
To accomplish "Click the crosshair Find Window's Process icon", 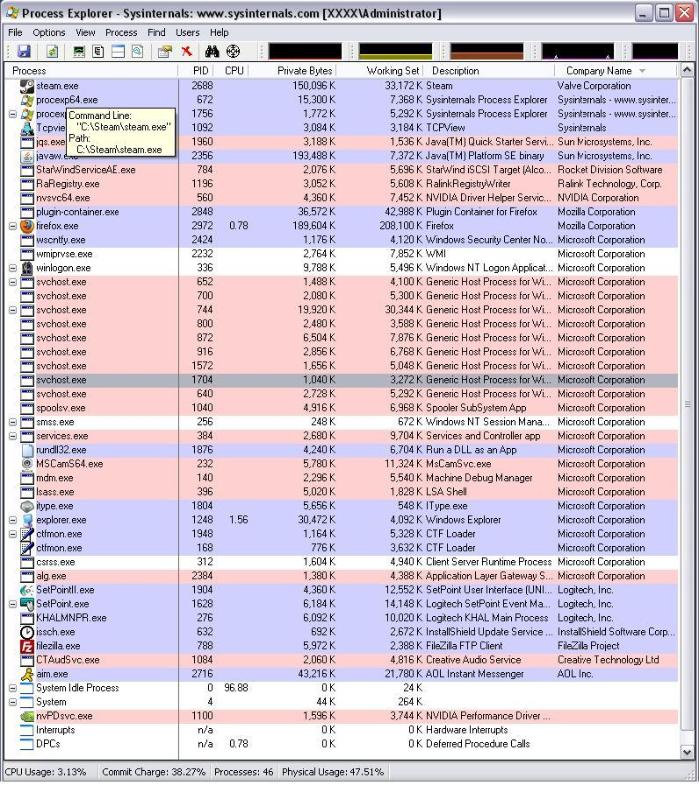I will [233, 51].
